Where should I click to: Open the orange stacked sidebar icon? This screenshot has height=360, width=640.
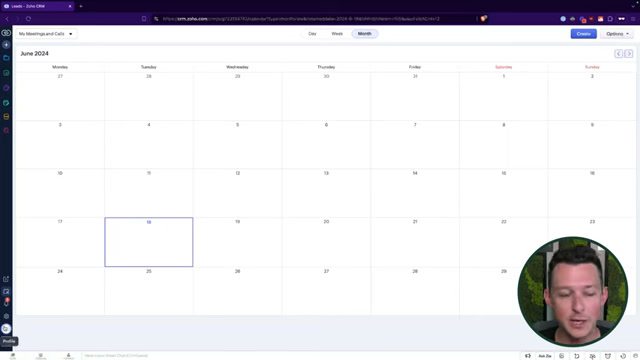click(x=6, y=117)
